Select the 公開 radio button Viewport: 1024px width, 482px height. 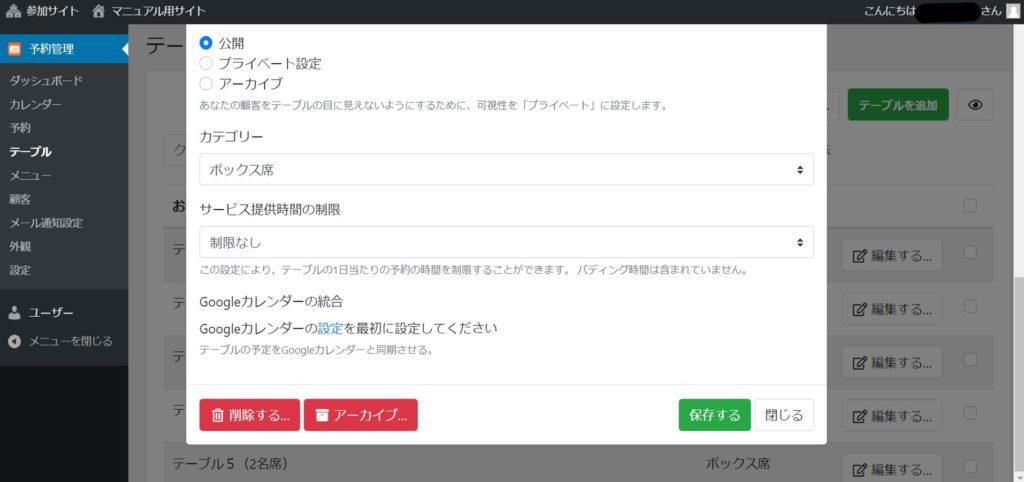point(206,43)
